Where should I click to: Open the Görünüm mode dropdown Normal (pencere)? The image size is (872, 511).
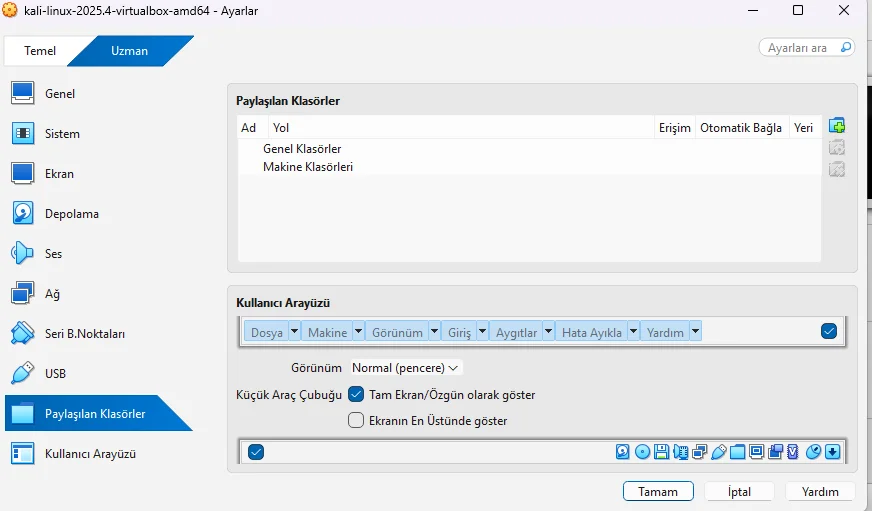click(405, 368)
